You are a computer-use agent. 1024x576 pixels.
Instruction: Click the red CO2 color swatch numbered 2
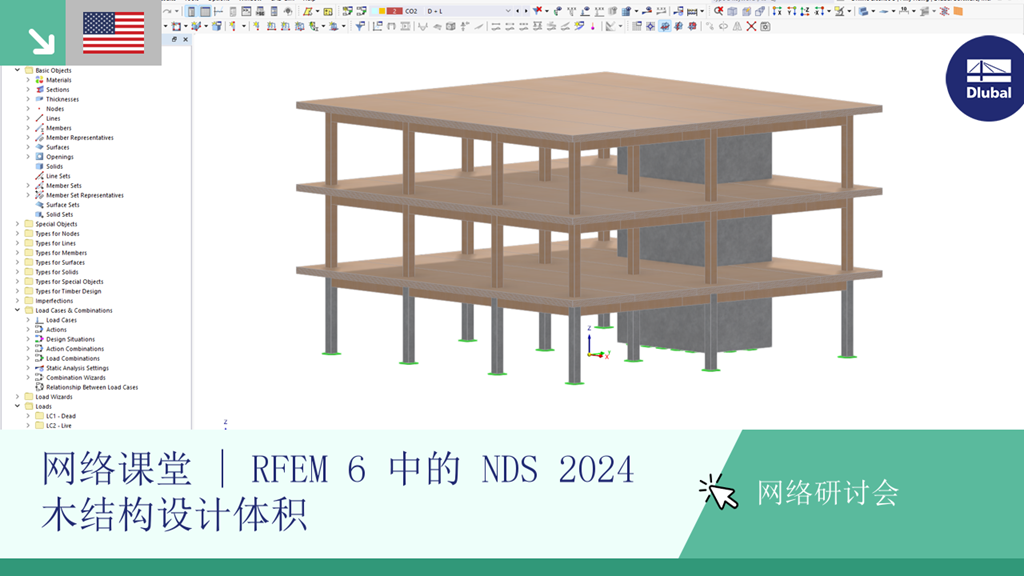(396, 11)
